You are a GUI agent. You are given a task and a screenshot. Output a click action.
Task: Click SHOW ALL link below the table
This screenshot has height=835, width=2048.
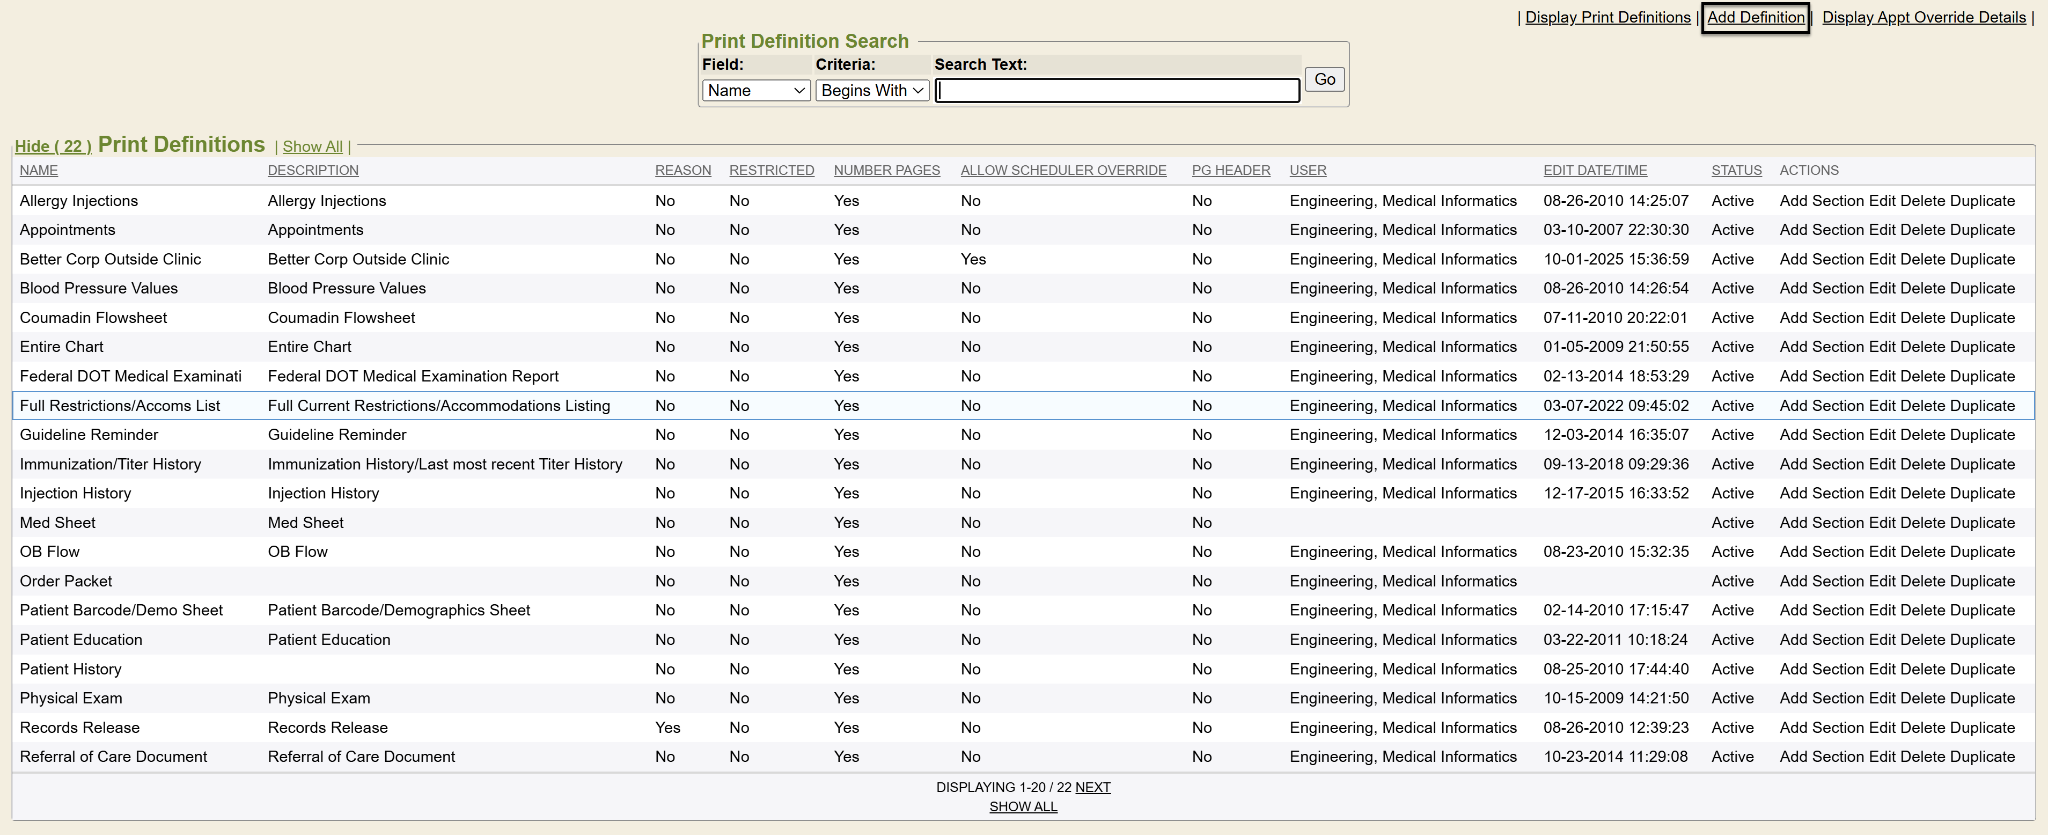(x=1023, y=807)
